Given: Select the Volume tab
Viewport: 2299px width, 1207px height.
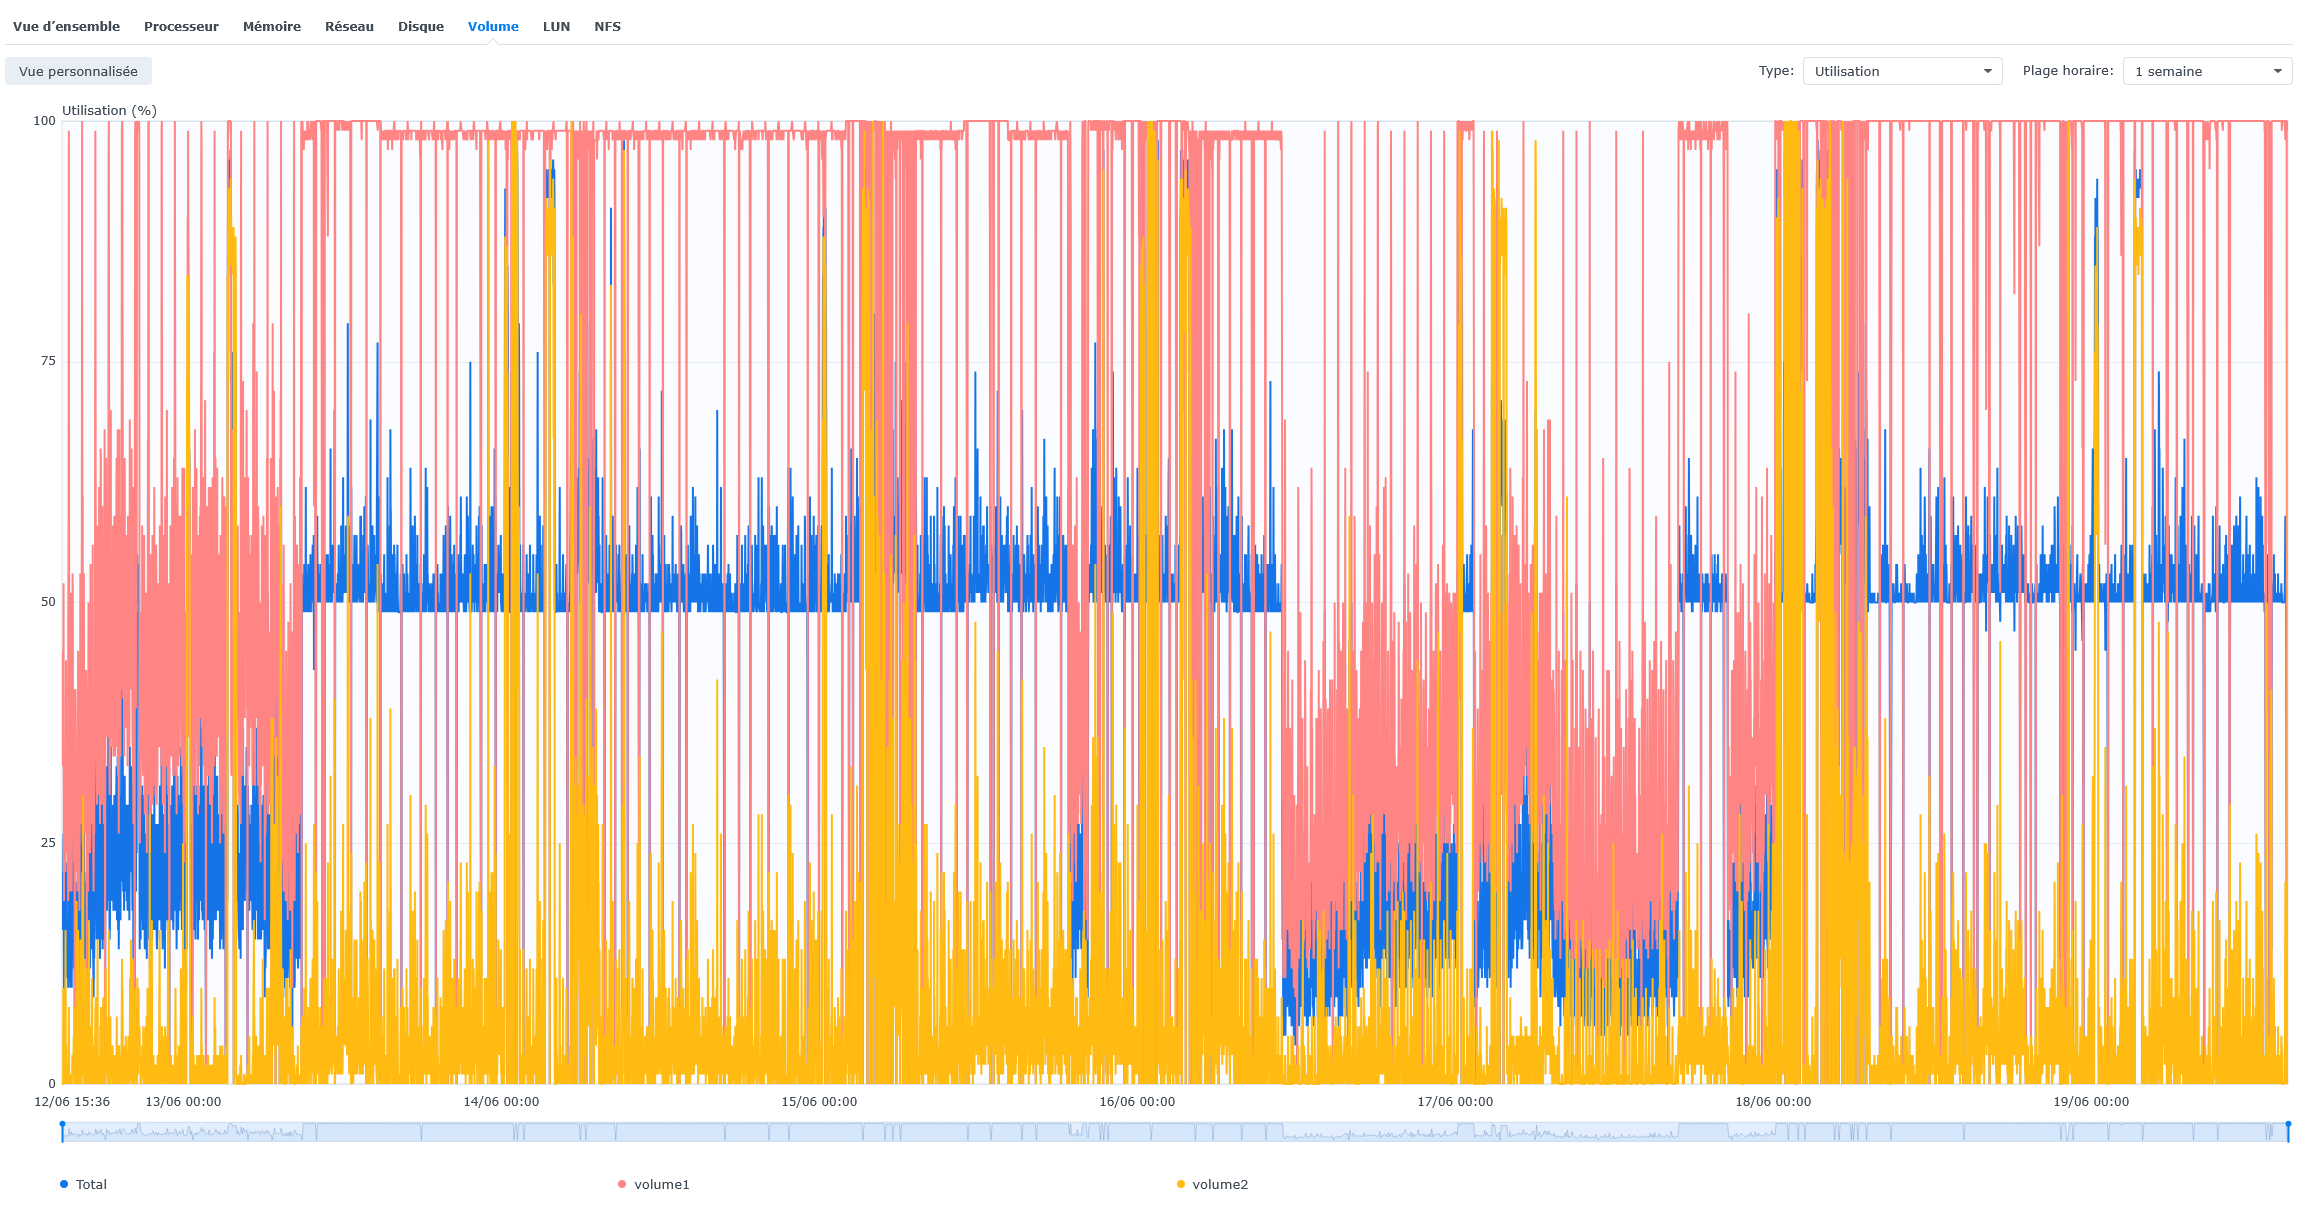Looking at the screenshot, I should (x=493, y=27).
